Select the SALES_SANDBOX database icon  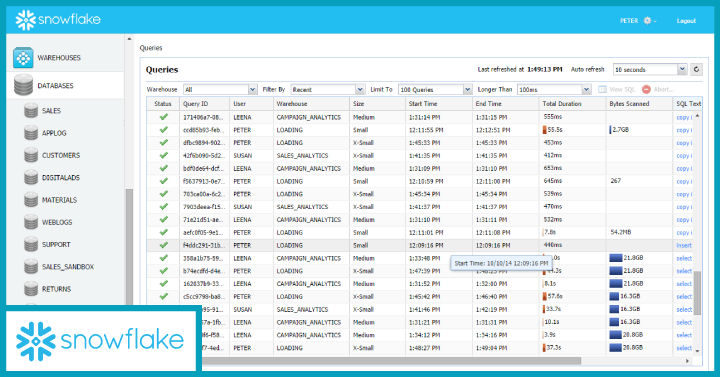tap(31, 266)
